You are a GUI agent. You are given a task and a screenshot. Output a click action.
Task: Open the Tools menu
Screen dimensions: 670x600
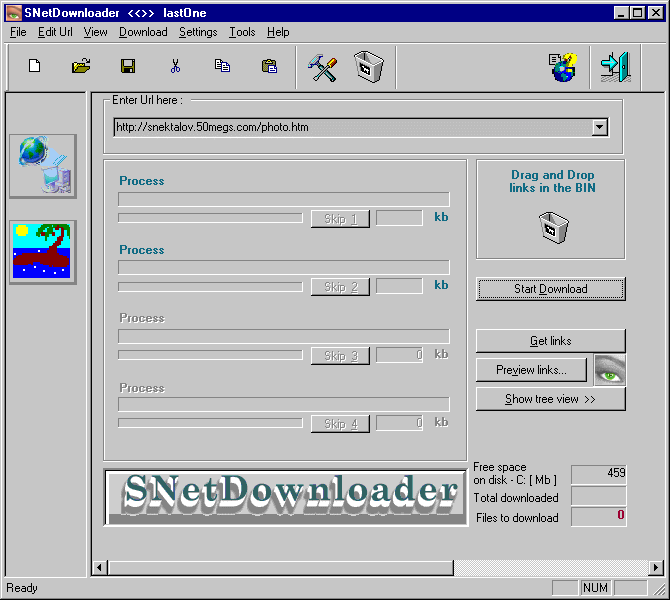coord(242,32)
